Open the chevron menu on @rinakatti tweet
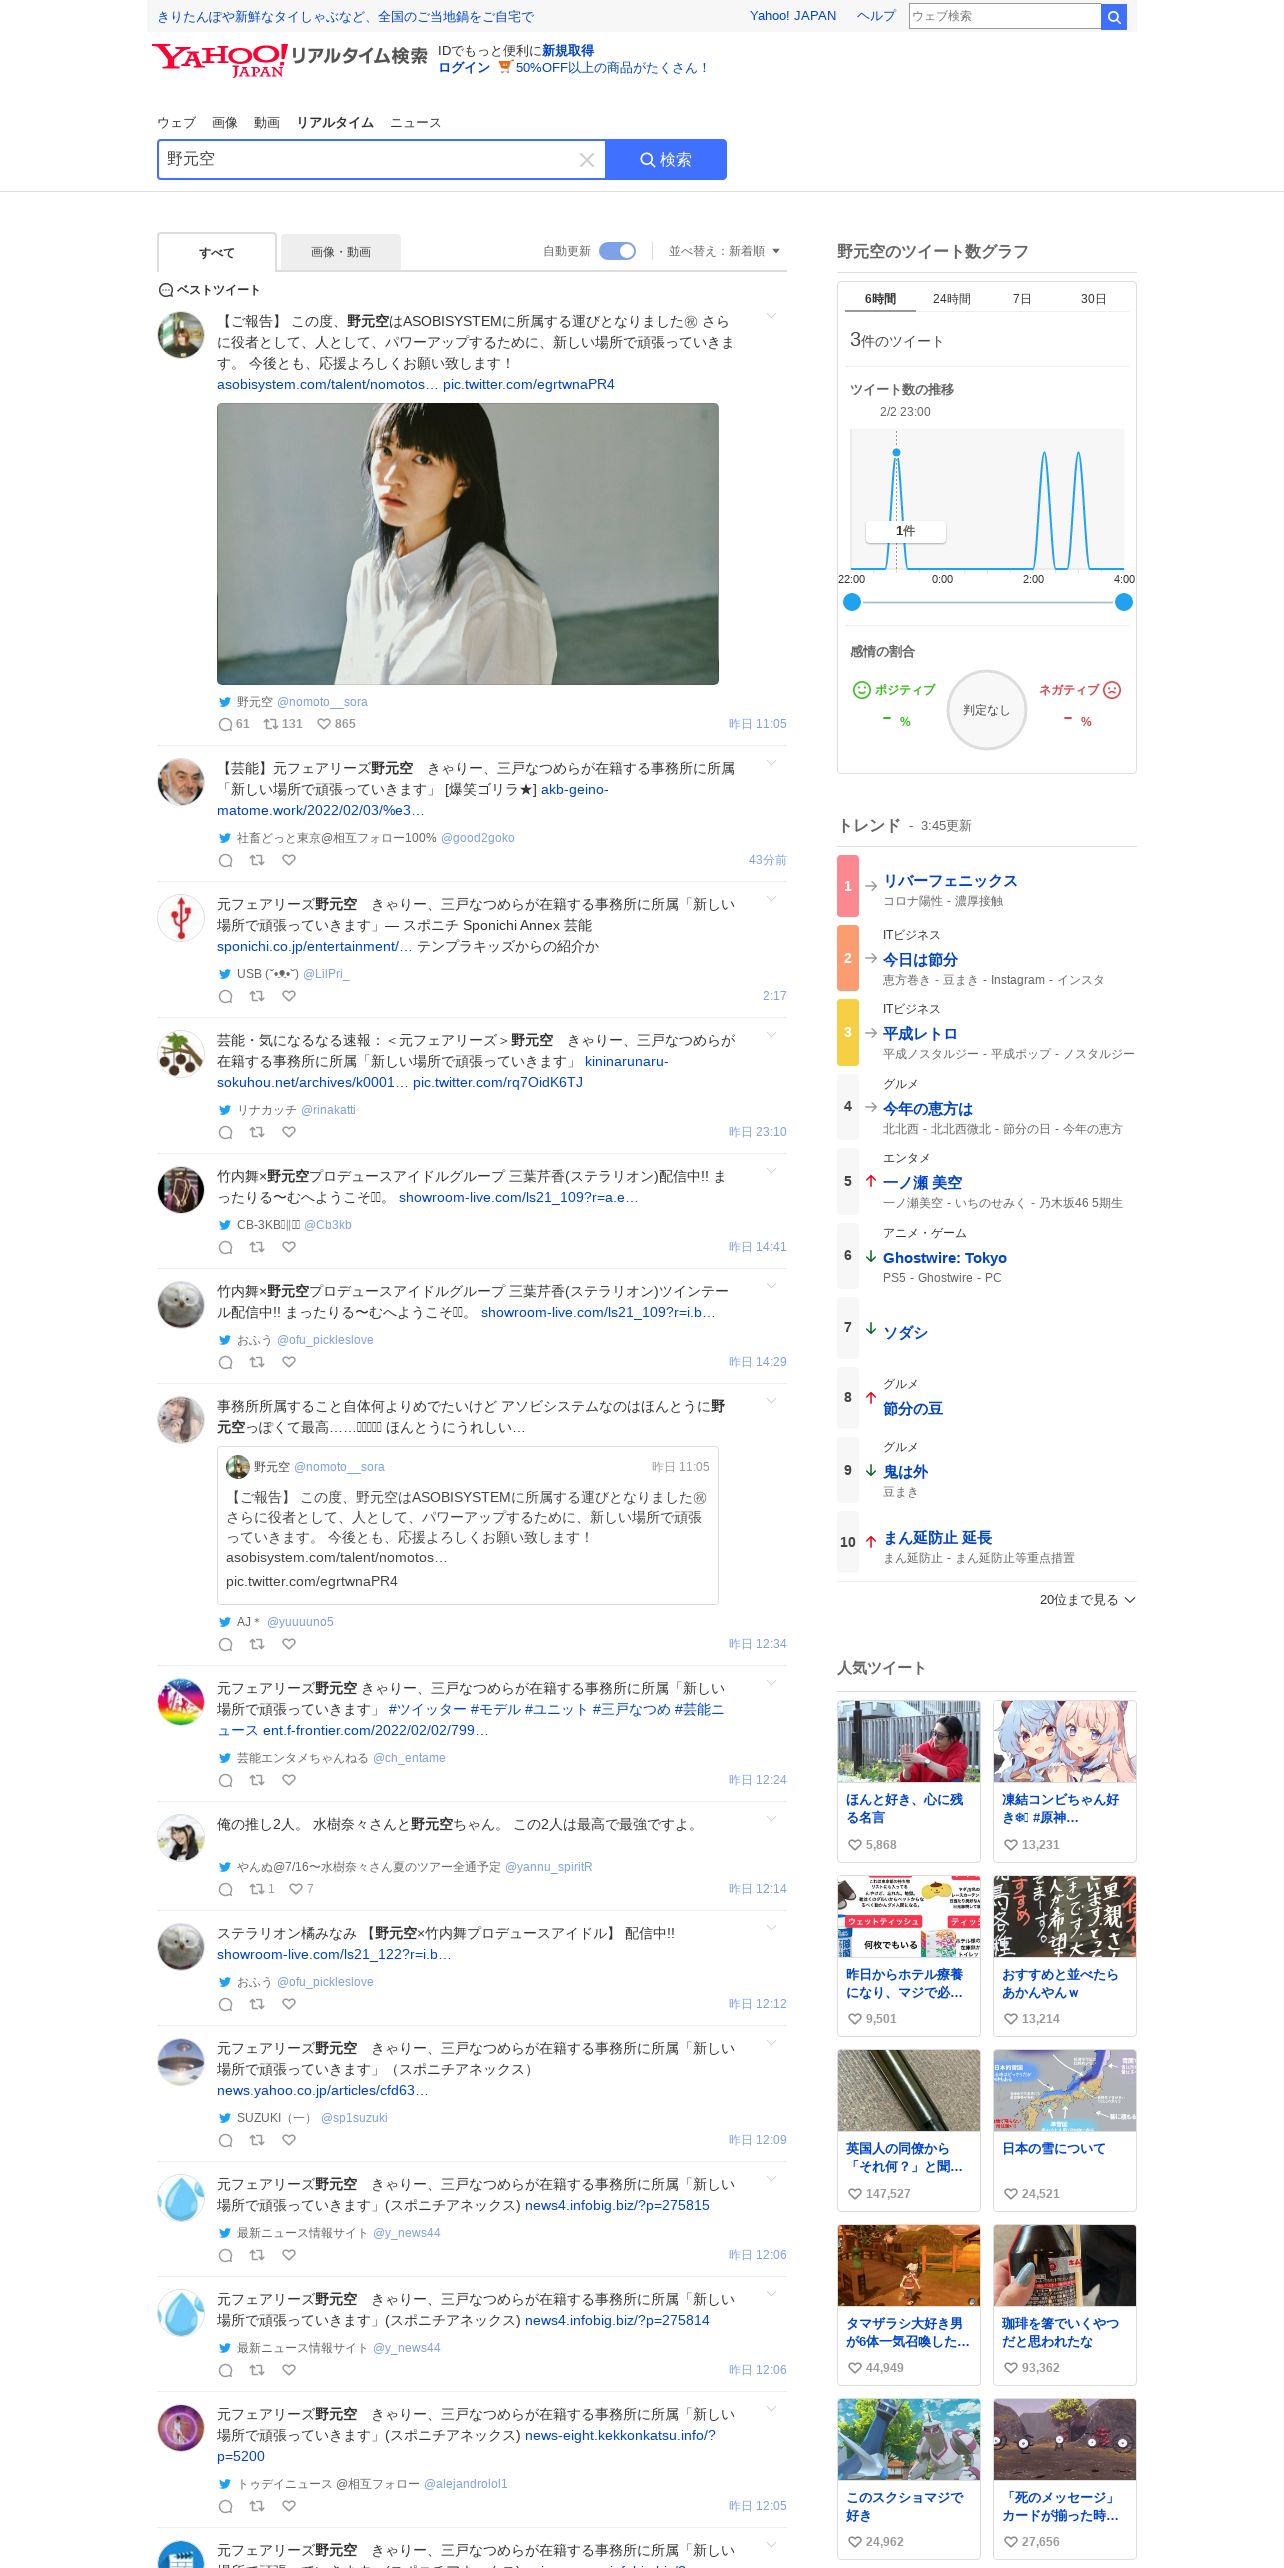The image size is (1284, 2568). (x=771, y=1035)
